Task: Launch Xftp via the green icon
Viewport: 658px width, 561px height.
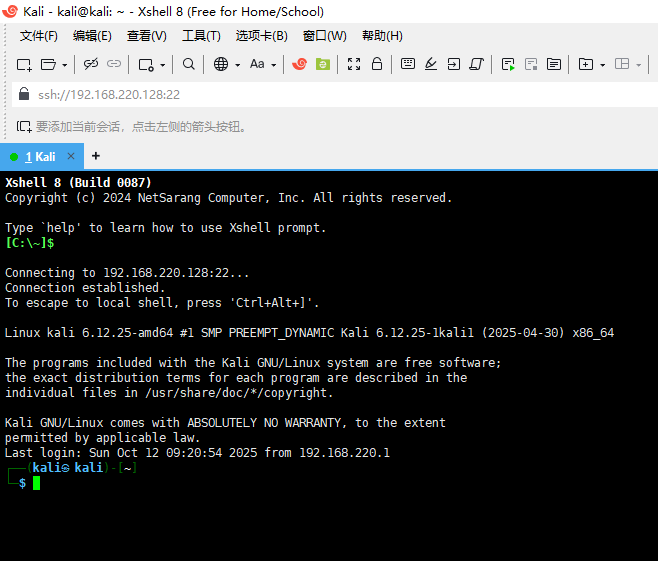Action: pyautogui.click(x=322, y=64)
